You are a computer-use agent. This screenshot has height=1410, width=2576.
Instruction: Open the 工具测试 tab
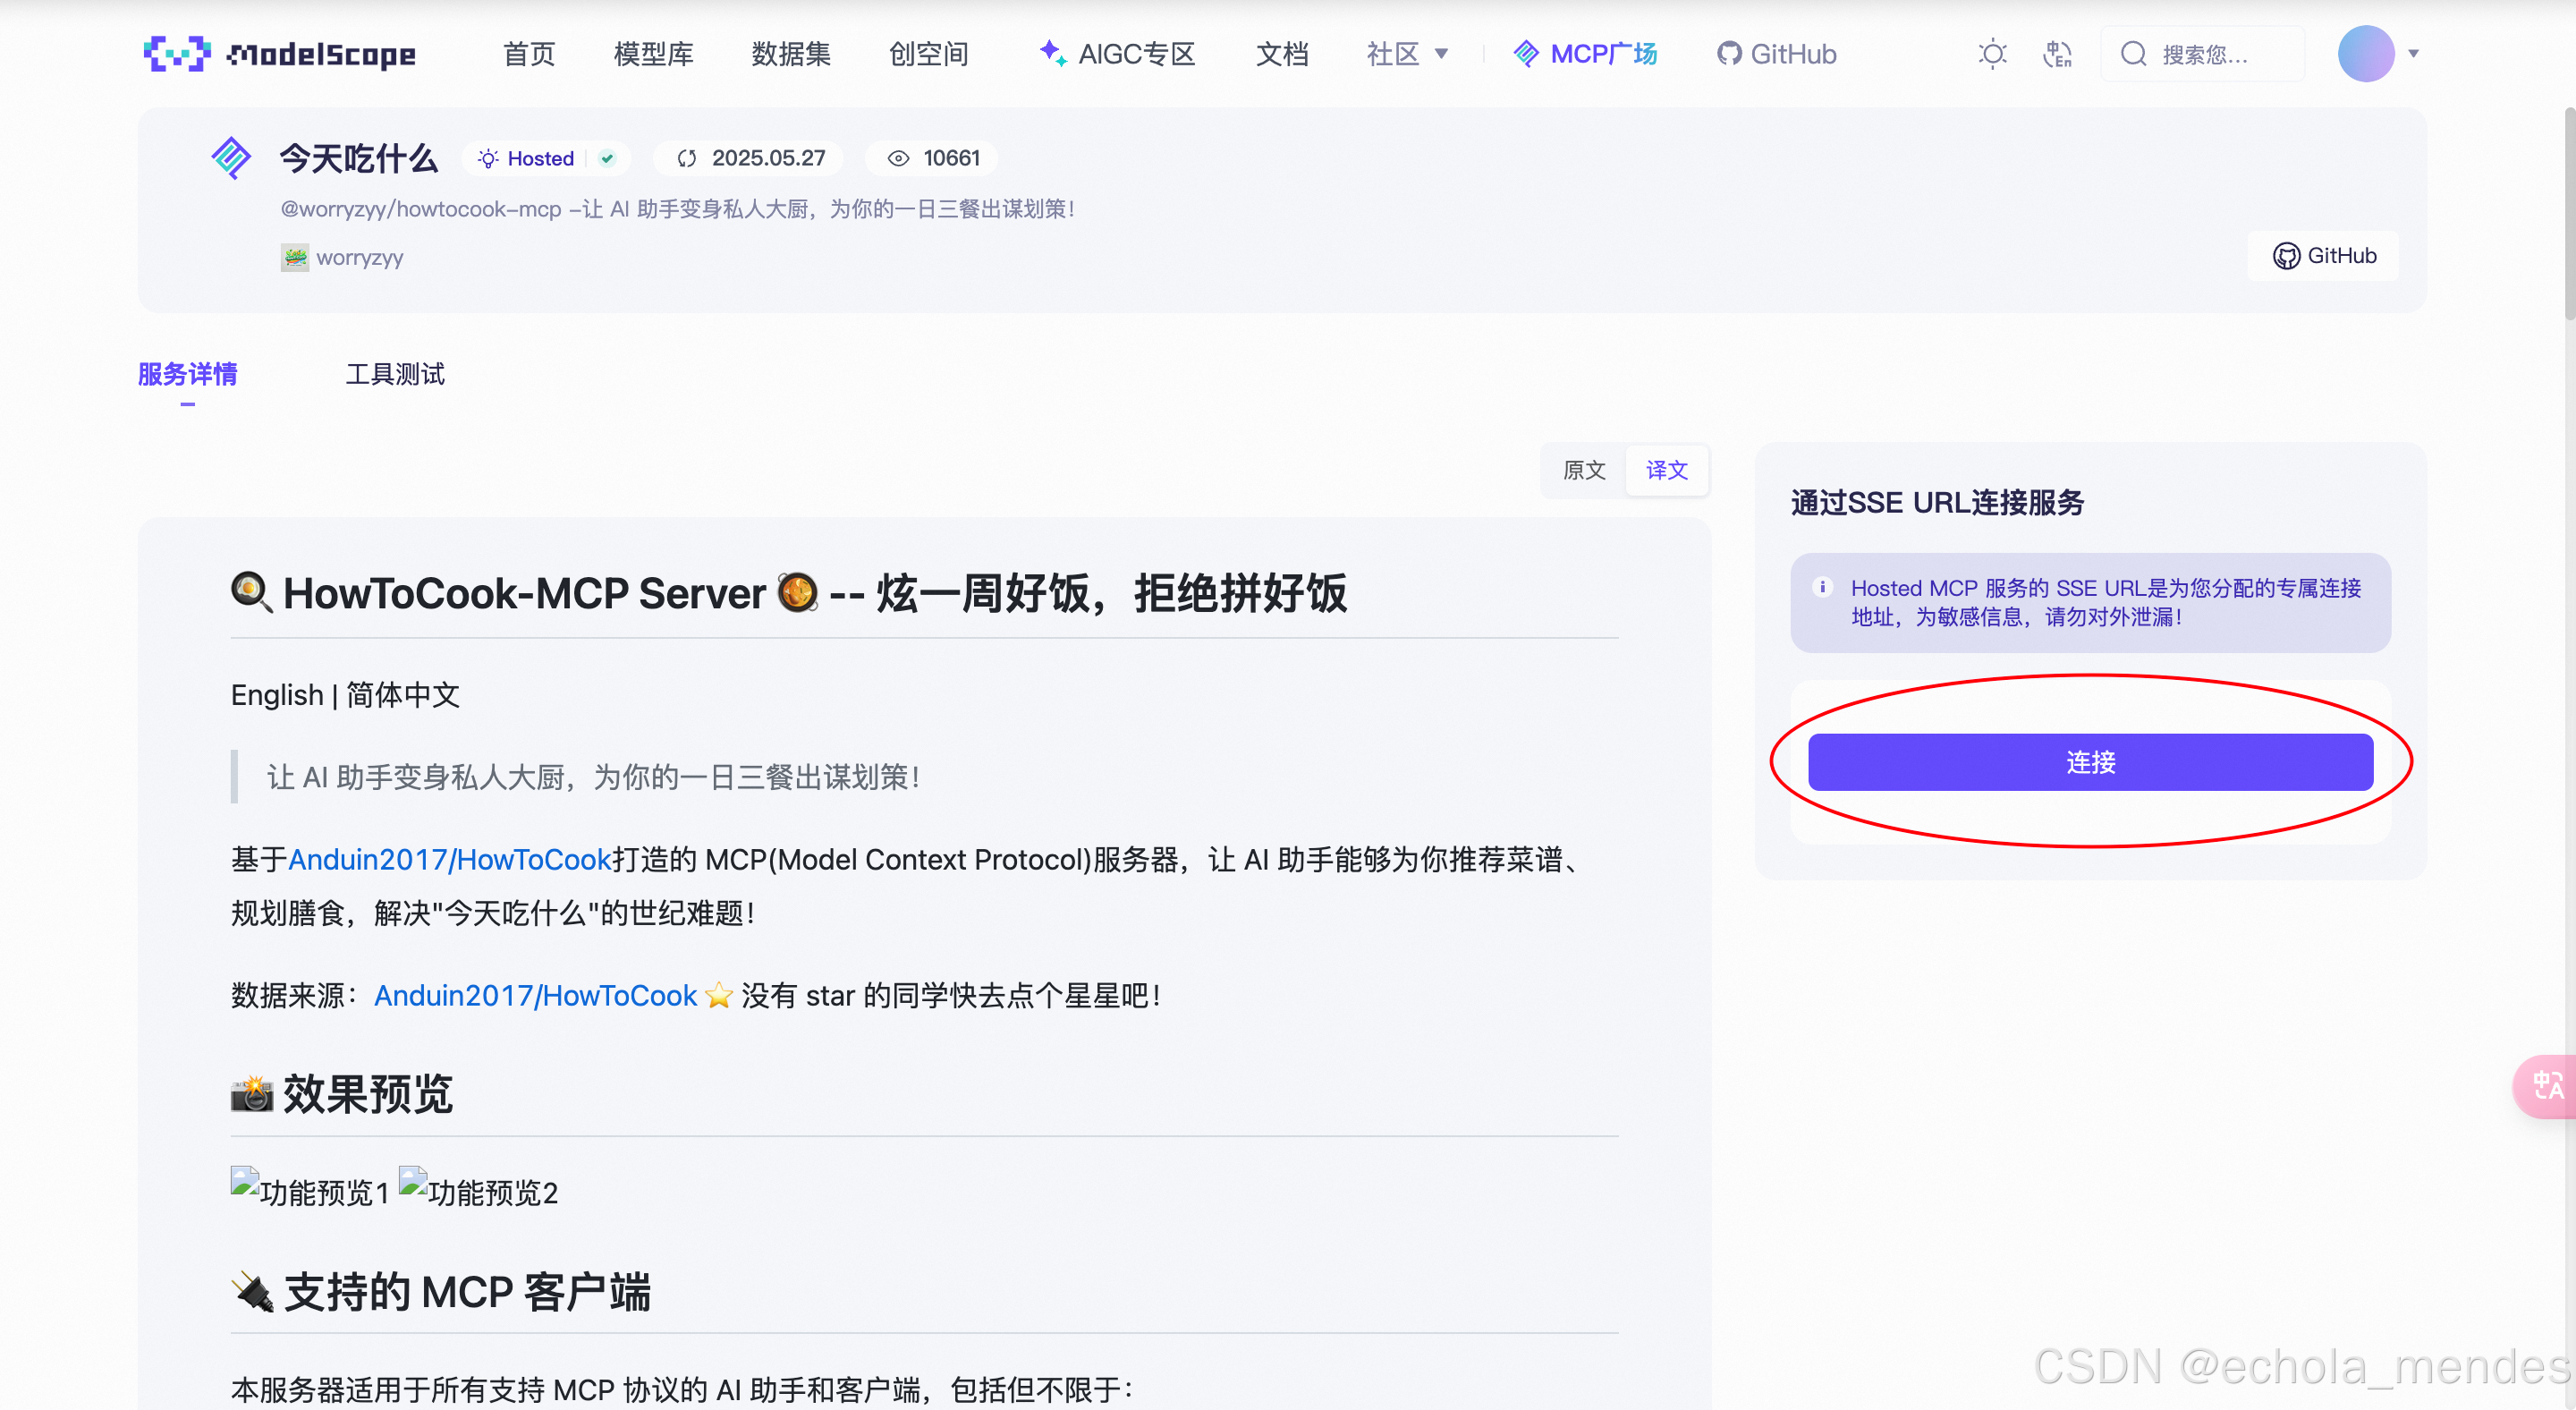coord(395,374)
